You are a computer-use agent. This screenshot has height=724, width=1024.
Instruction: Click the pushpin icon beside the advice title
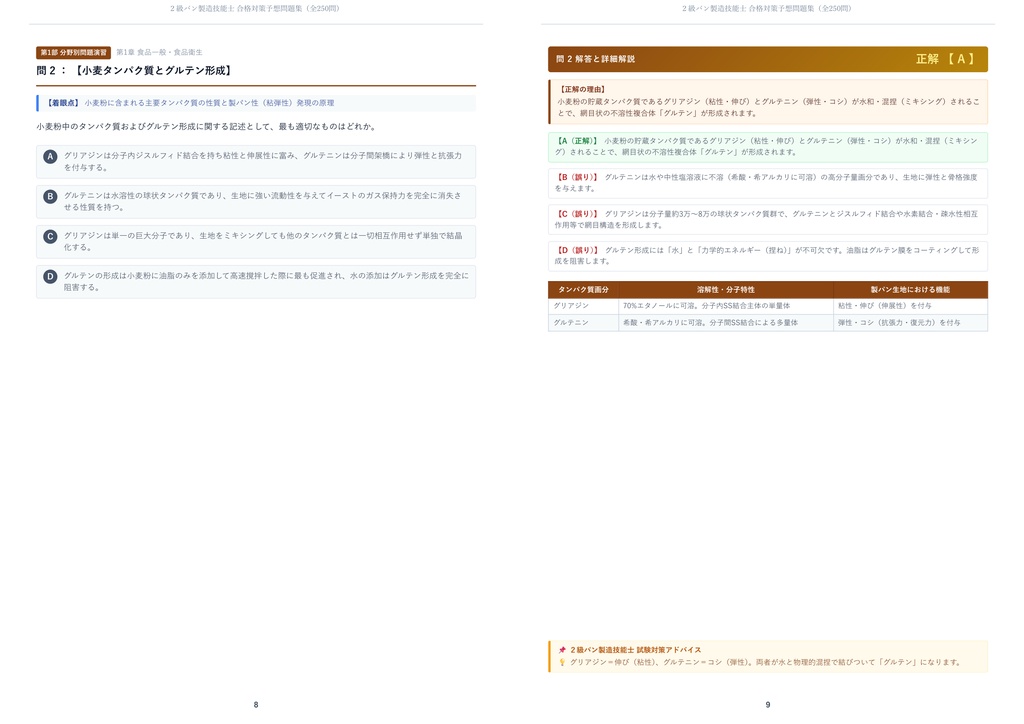point(562,650)
